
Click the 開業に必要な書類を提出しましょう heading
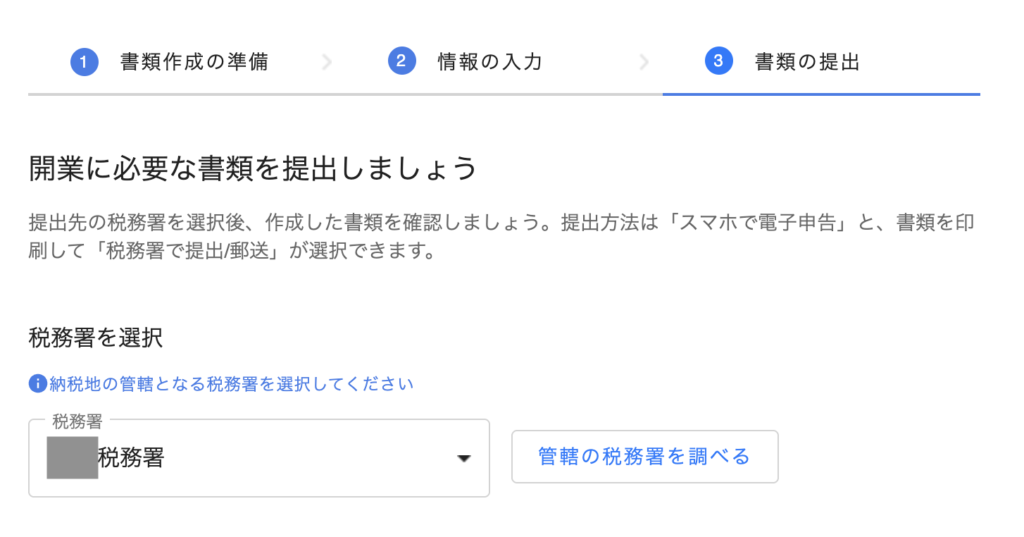[x=253, y=168]
